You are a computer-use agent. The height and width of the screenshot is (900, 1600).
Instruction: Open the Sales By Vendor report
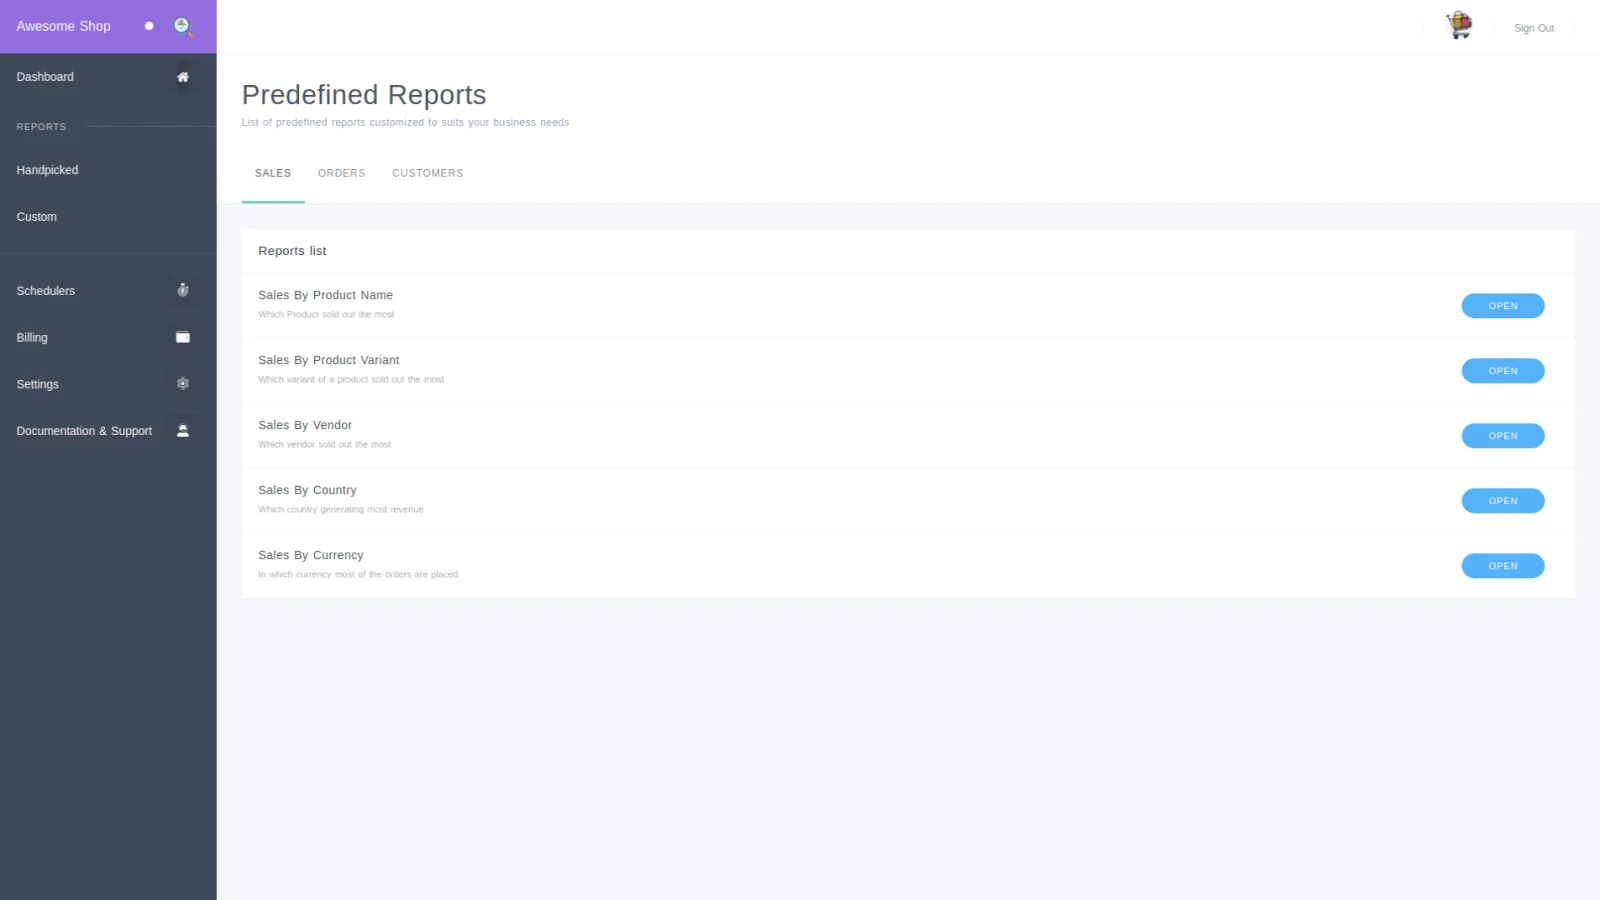tap(1503, 436)
